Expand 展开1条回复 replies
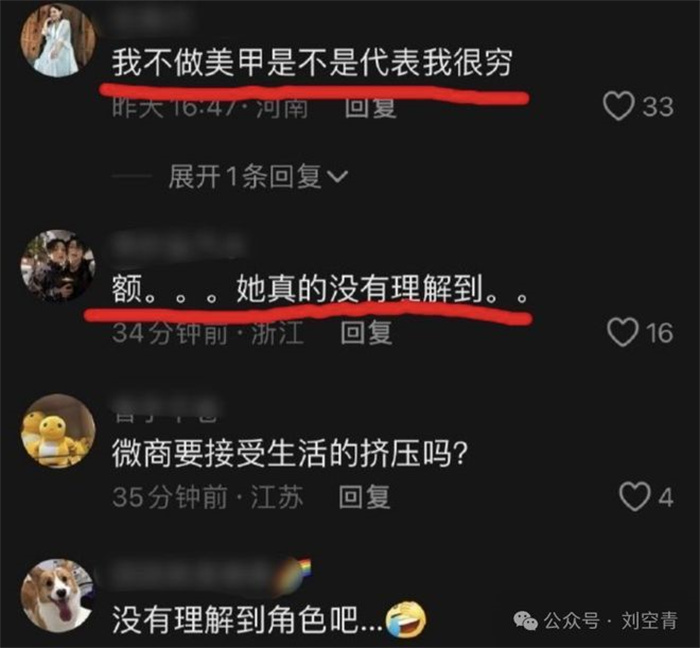 coord(258,176)
